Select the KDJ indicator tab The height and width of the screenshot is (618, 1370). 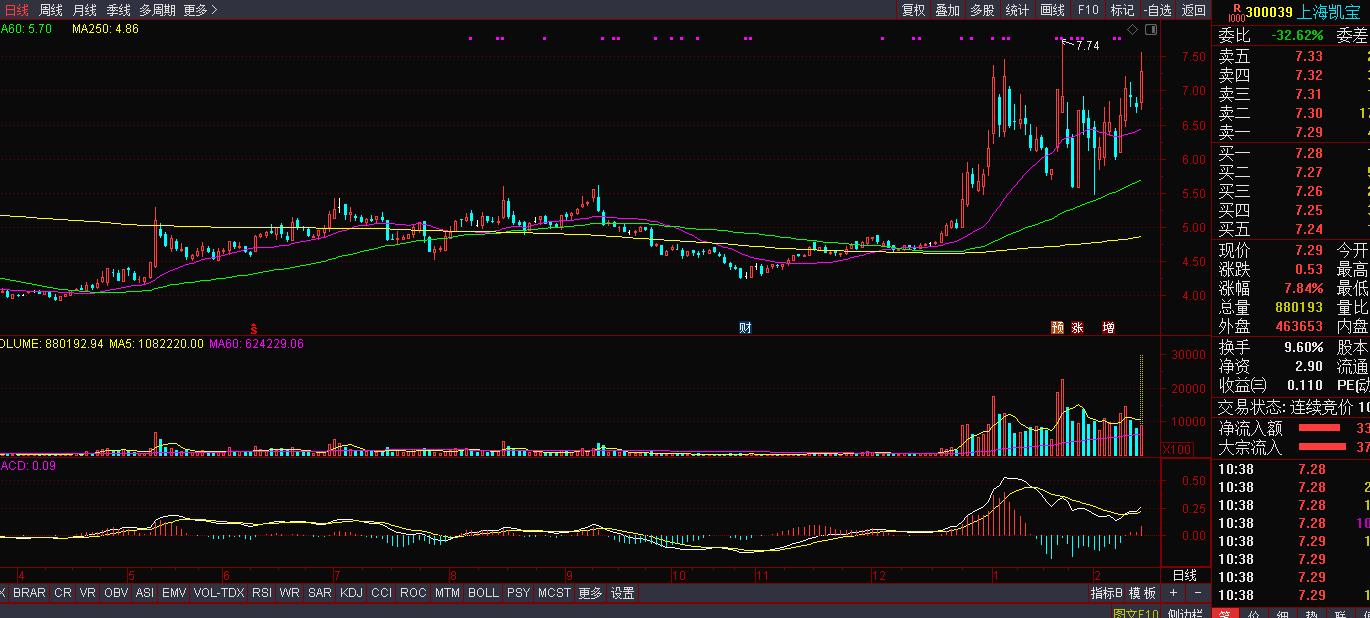[351, 593]
